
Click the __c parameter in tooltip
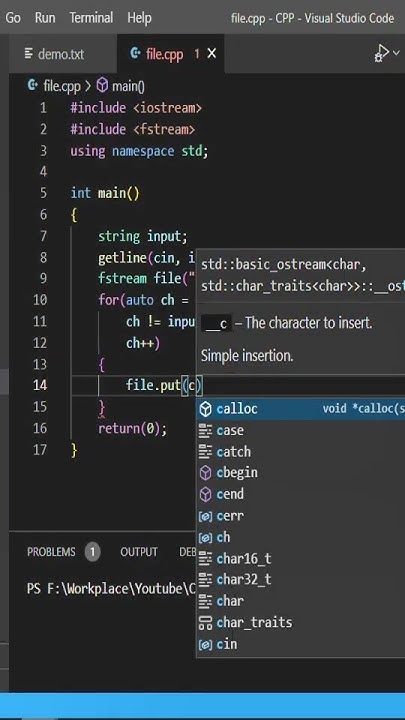pyautogui.click(x=217, y=323)
